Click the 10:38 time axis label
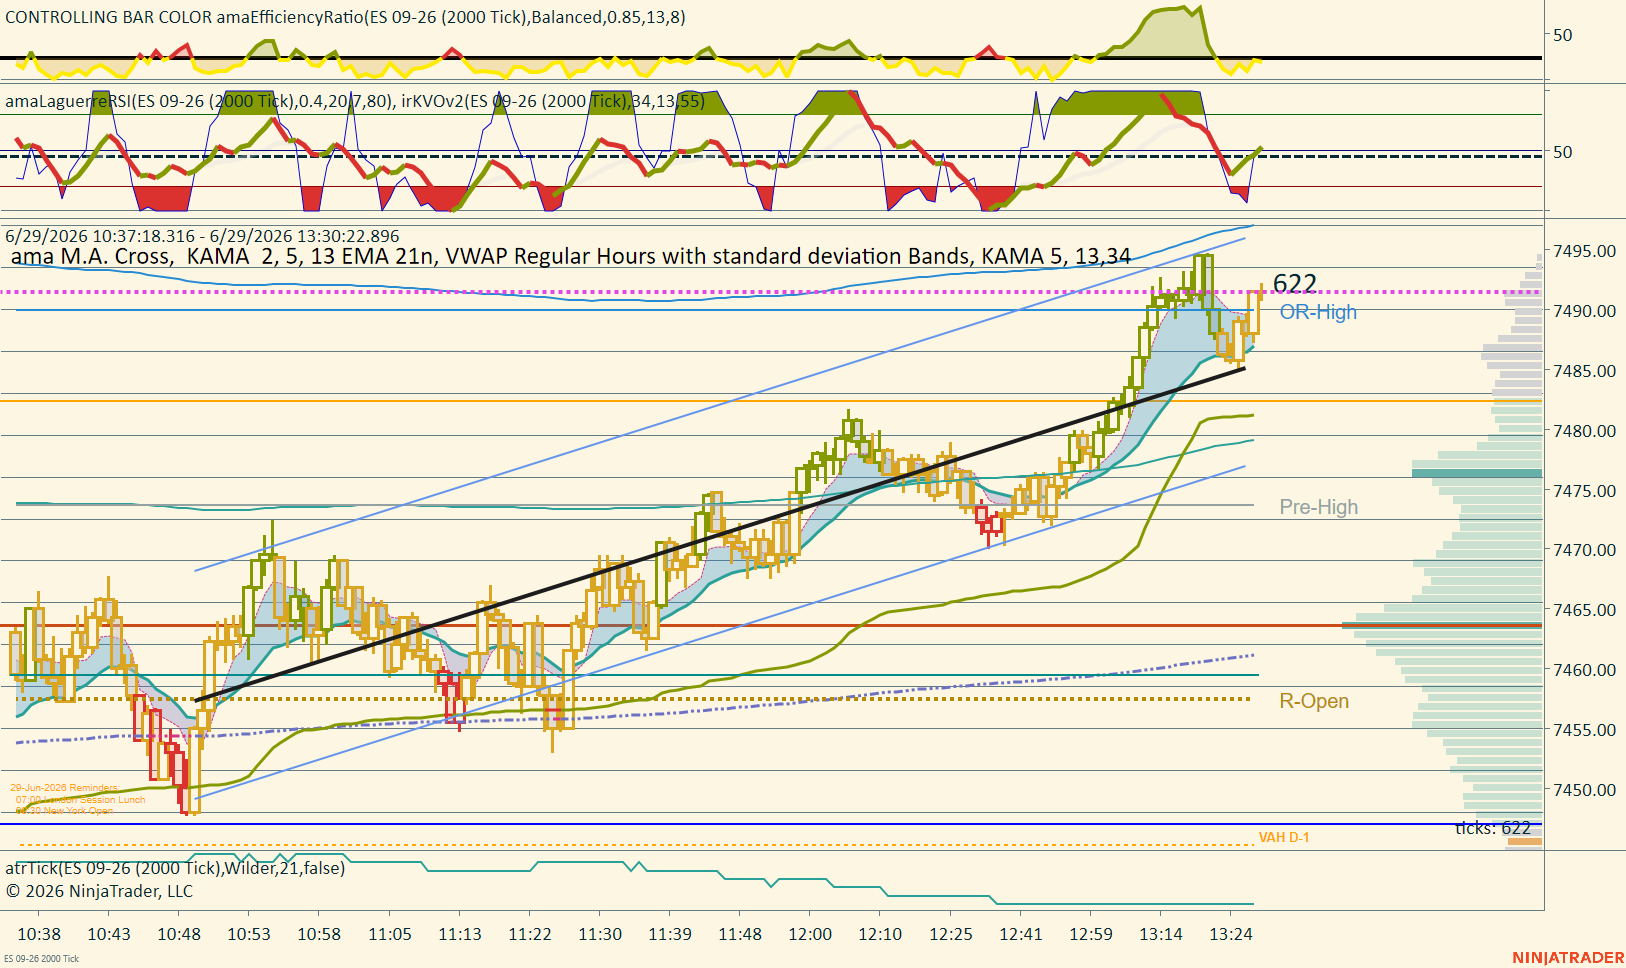This screenshot has height=968, width=1626. point(39,934)
